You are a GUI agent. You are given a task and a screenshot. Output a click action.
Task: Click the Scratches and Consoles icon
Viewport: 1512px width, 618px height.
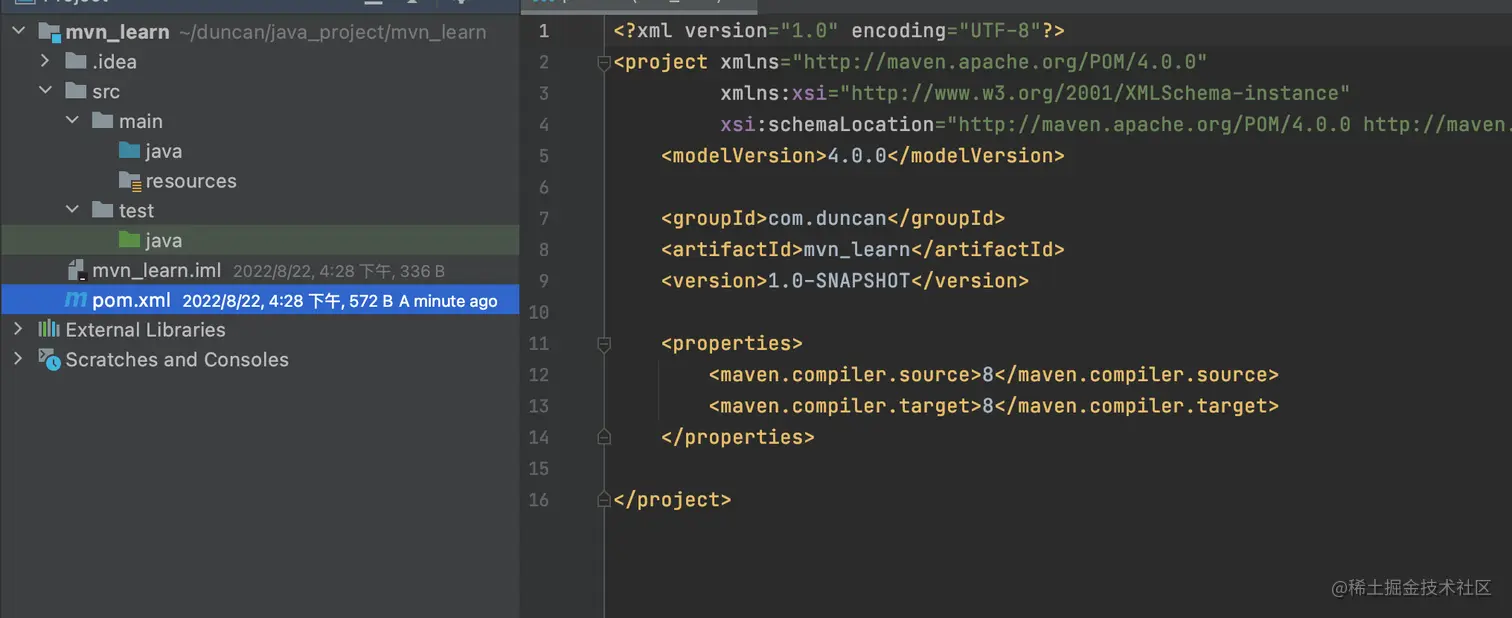(x=50, y=359)
